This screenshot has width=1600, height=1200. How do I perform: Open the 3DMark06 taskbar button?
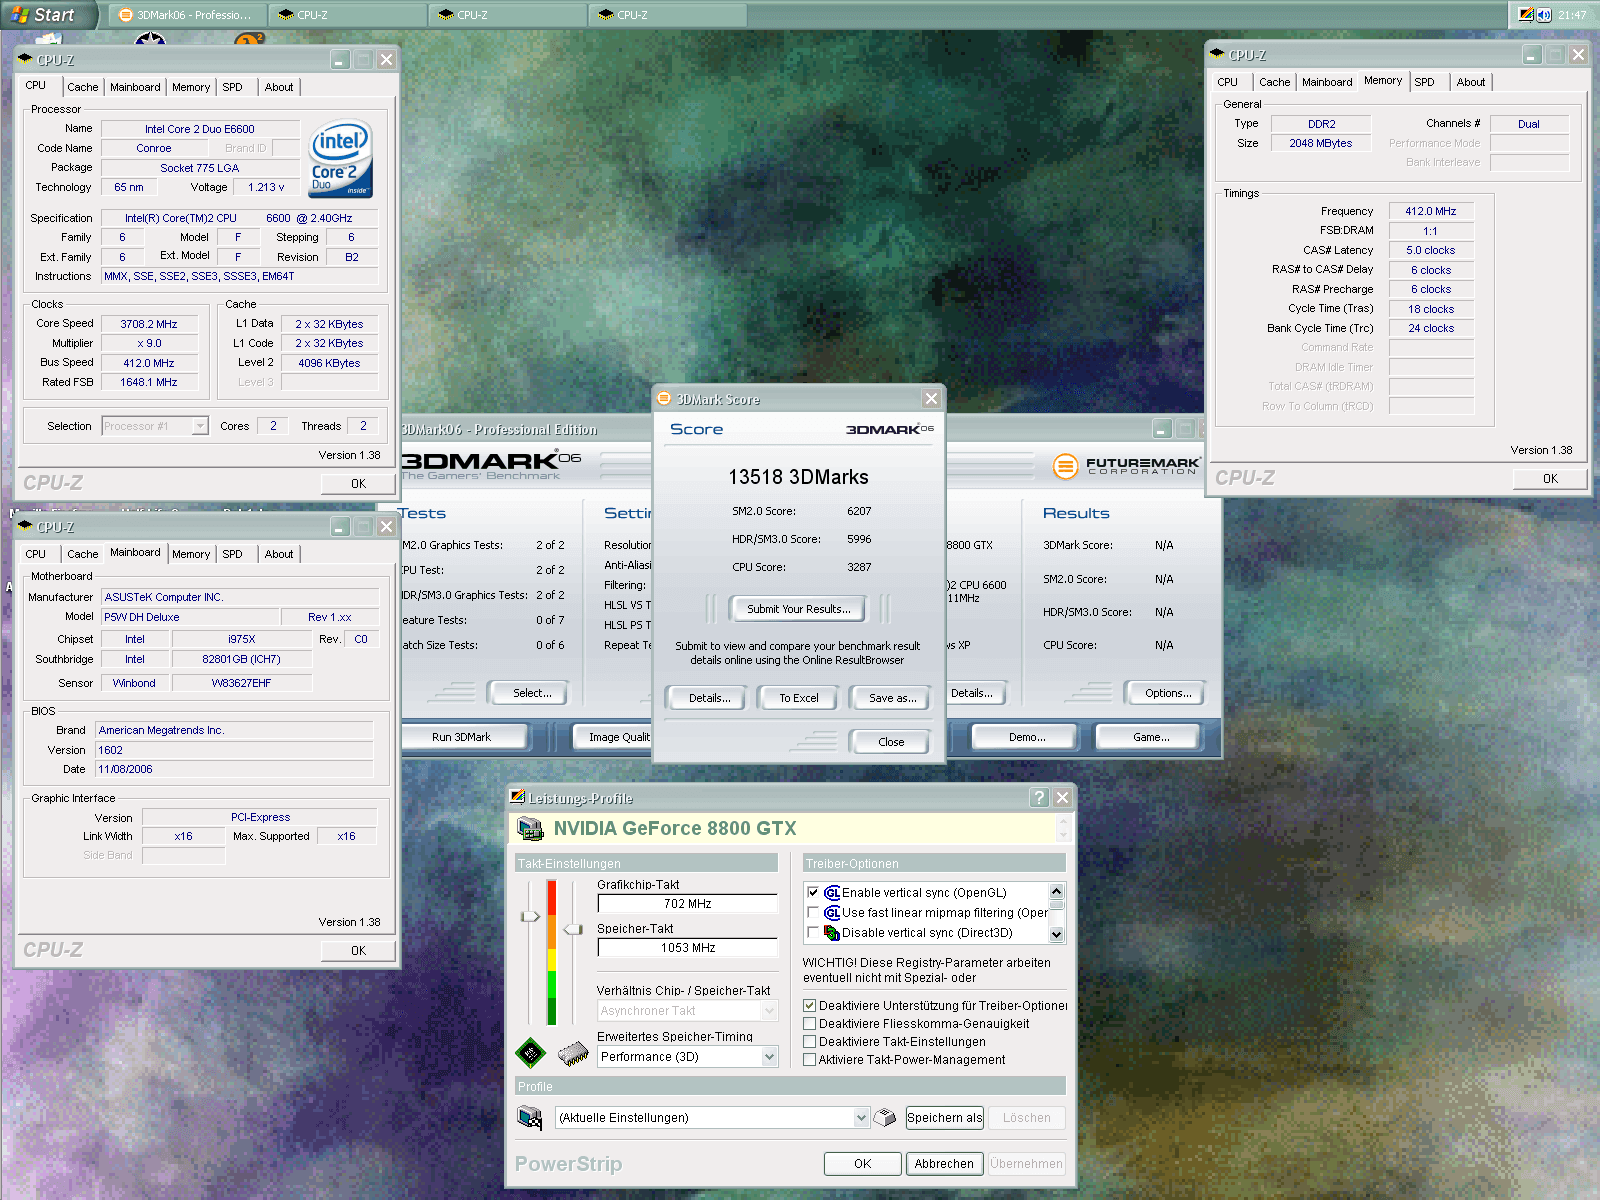pos(187,15)
